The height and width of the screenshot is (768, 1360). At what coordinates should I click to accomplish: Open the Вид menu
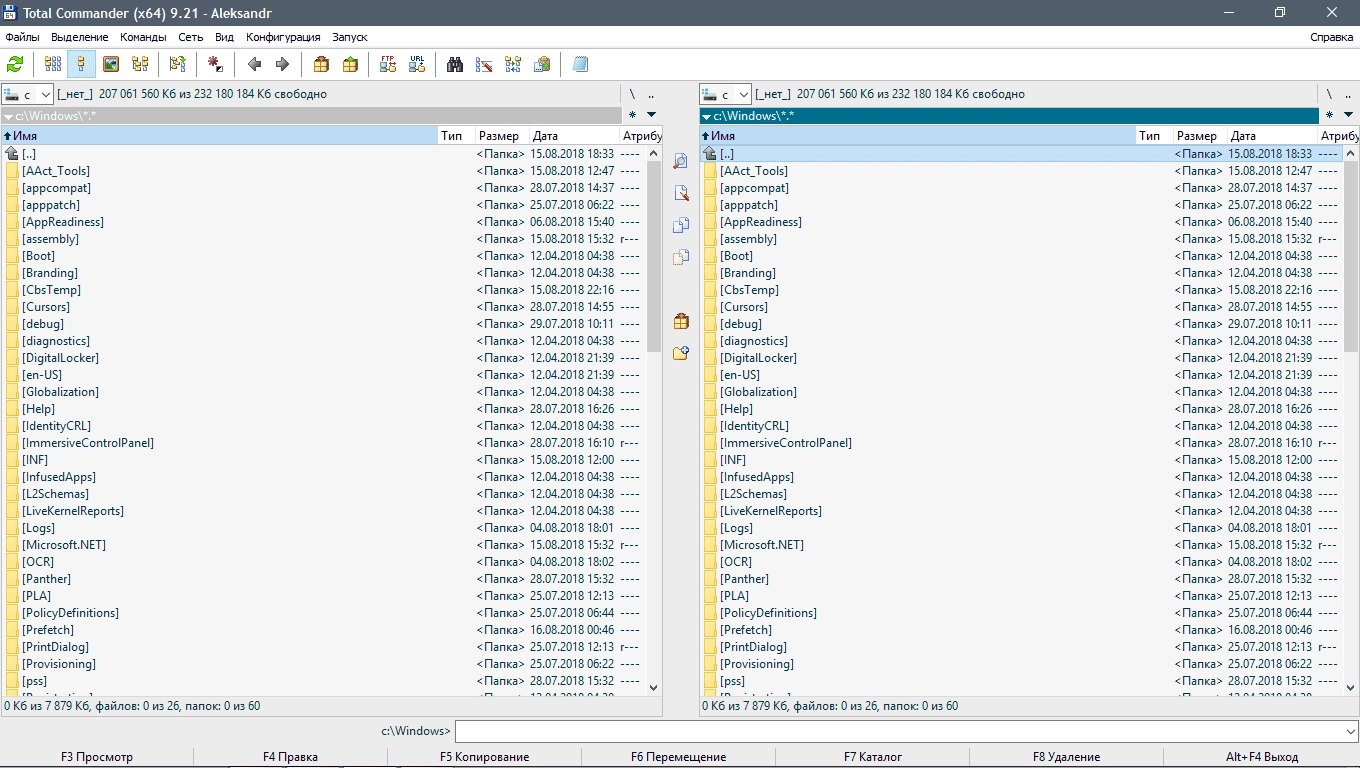224,37
